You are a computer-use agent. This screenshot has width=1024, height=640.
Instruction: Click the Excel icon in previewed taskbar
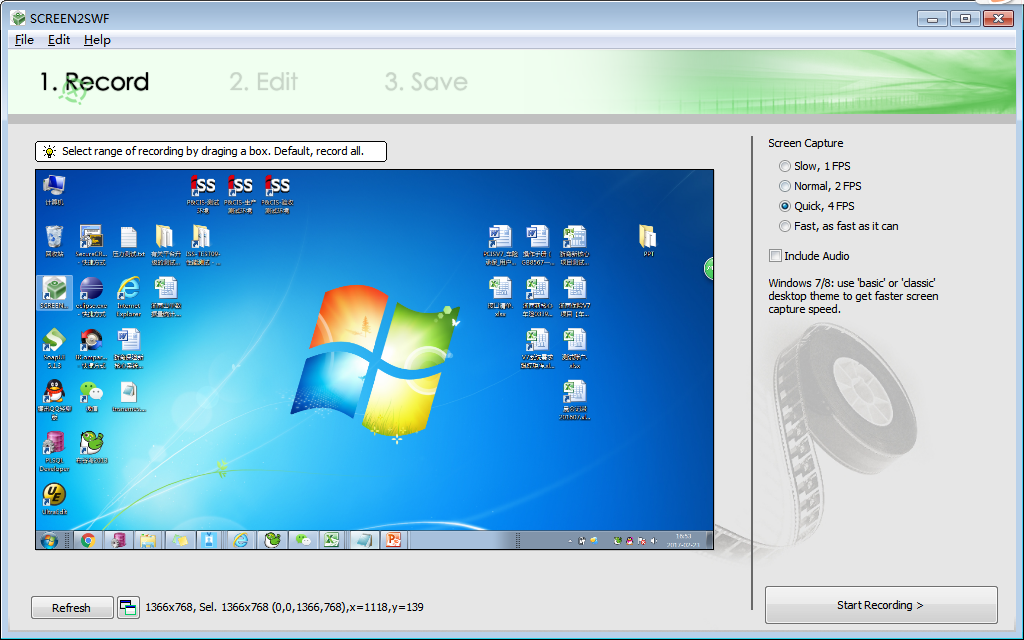[332, 540]
